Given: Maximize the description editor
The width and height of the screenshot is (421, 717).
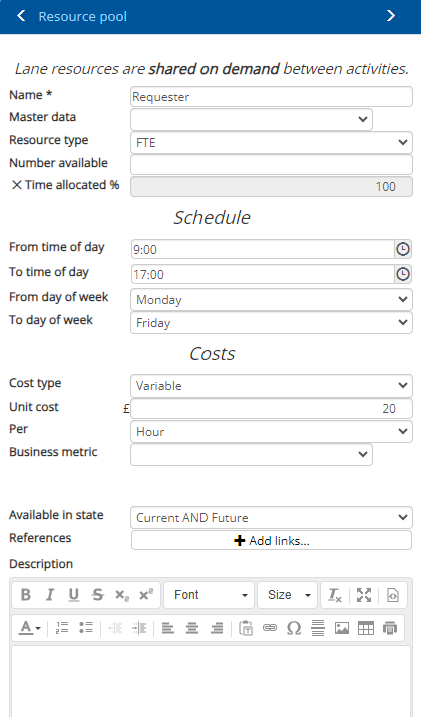Looking at the screenshot, I should (x=364, y=595).
